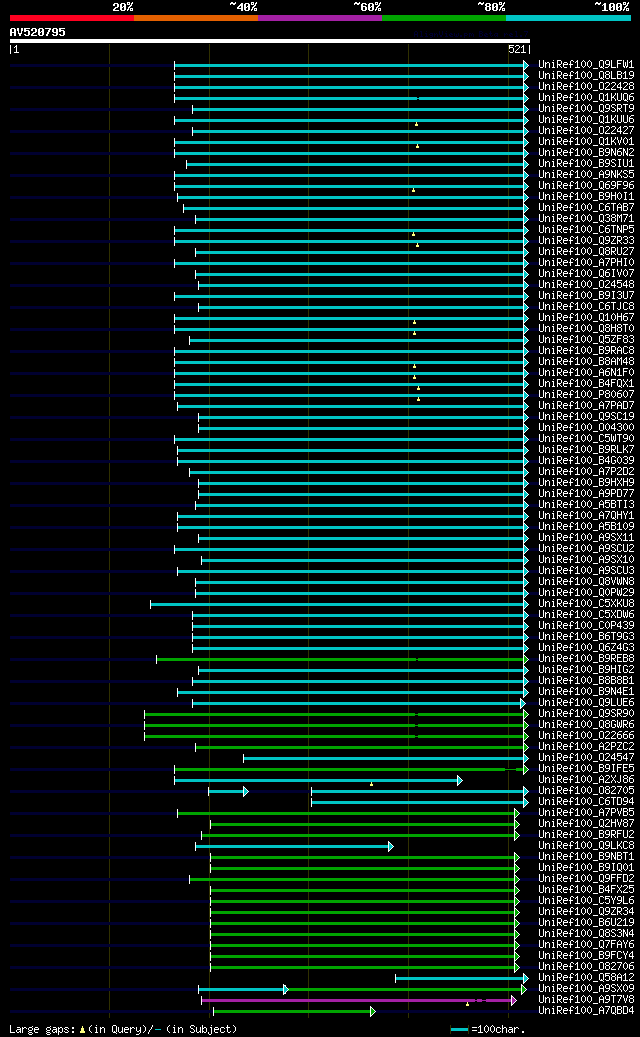Click the purple ~60% identity legend segment
This screenshot has height=1037, width=640.
click(x=320, y=18)
